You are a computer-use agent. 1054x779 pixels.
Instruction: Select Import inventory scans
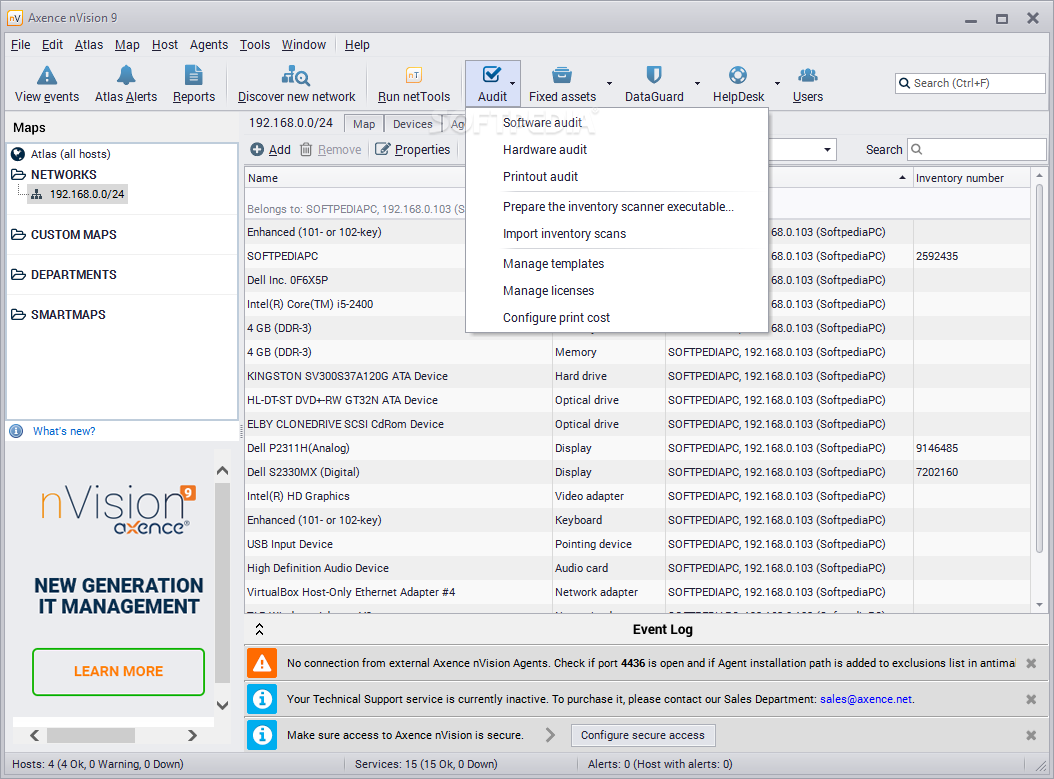(616, 233)
